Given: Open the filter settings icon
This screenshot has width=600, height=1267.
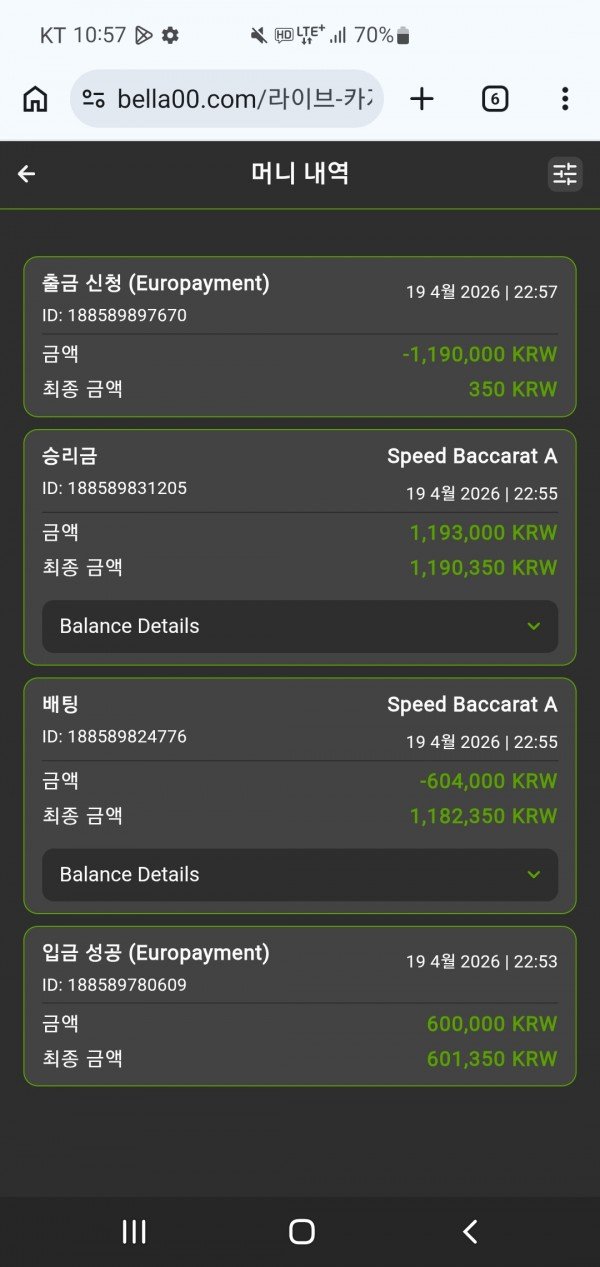Looking at the screenshot, I should [565, 174].
